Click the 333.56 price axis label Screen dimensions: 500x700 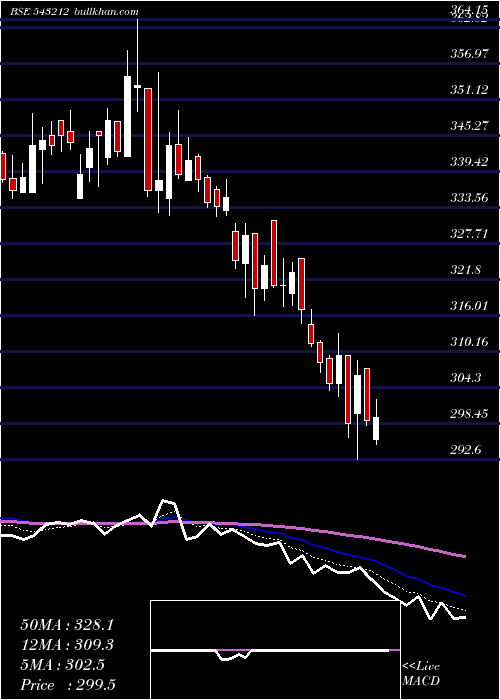[468, 198]
